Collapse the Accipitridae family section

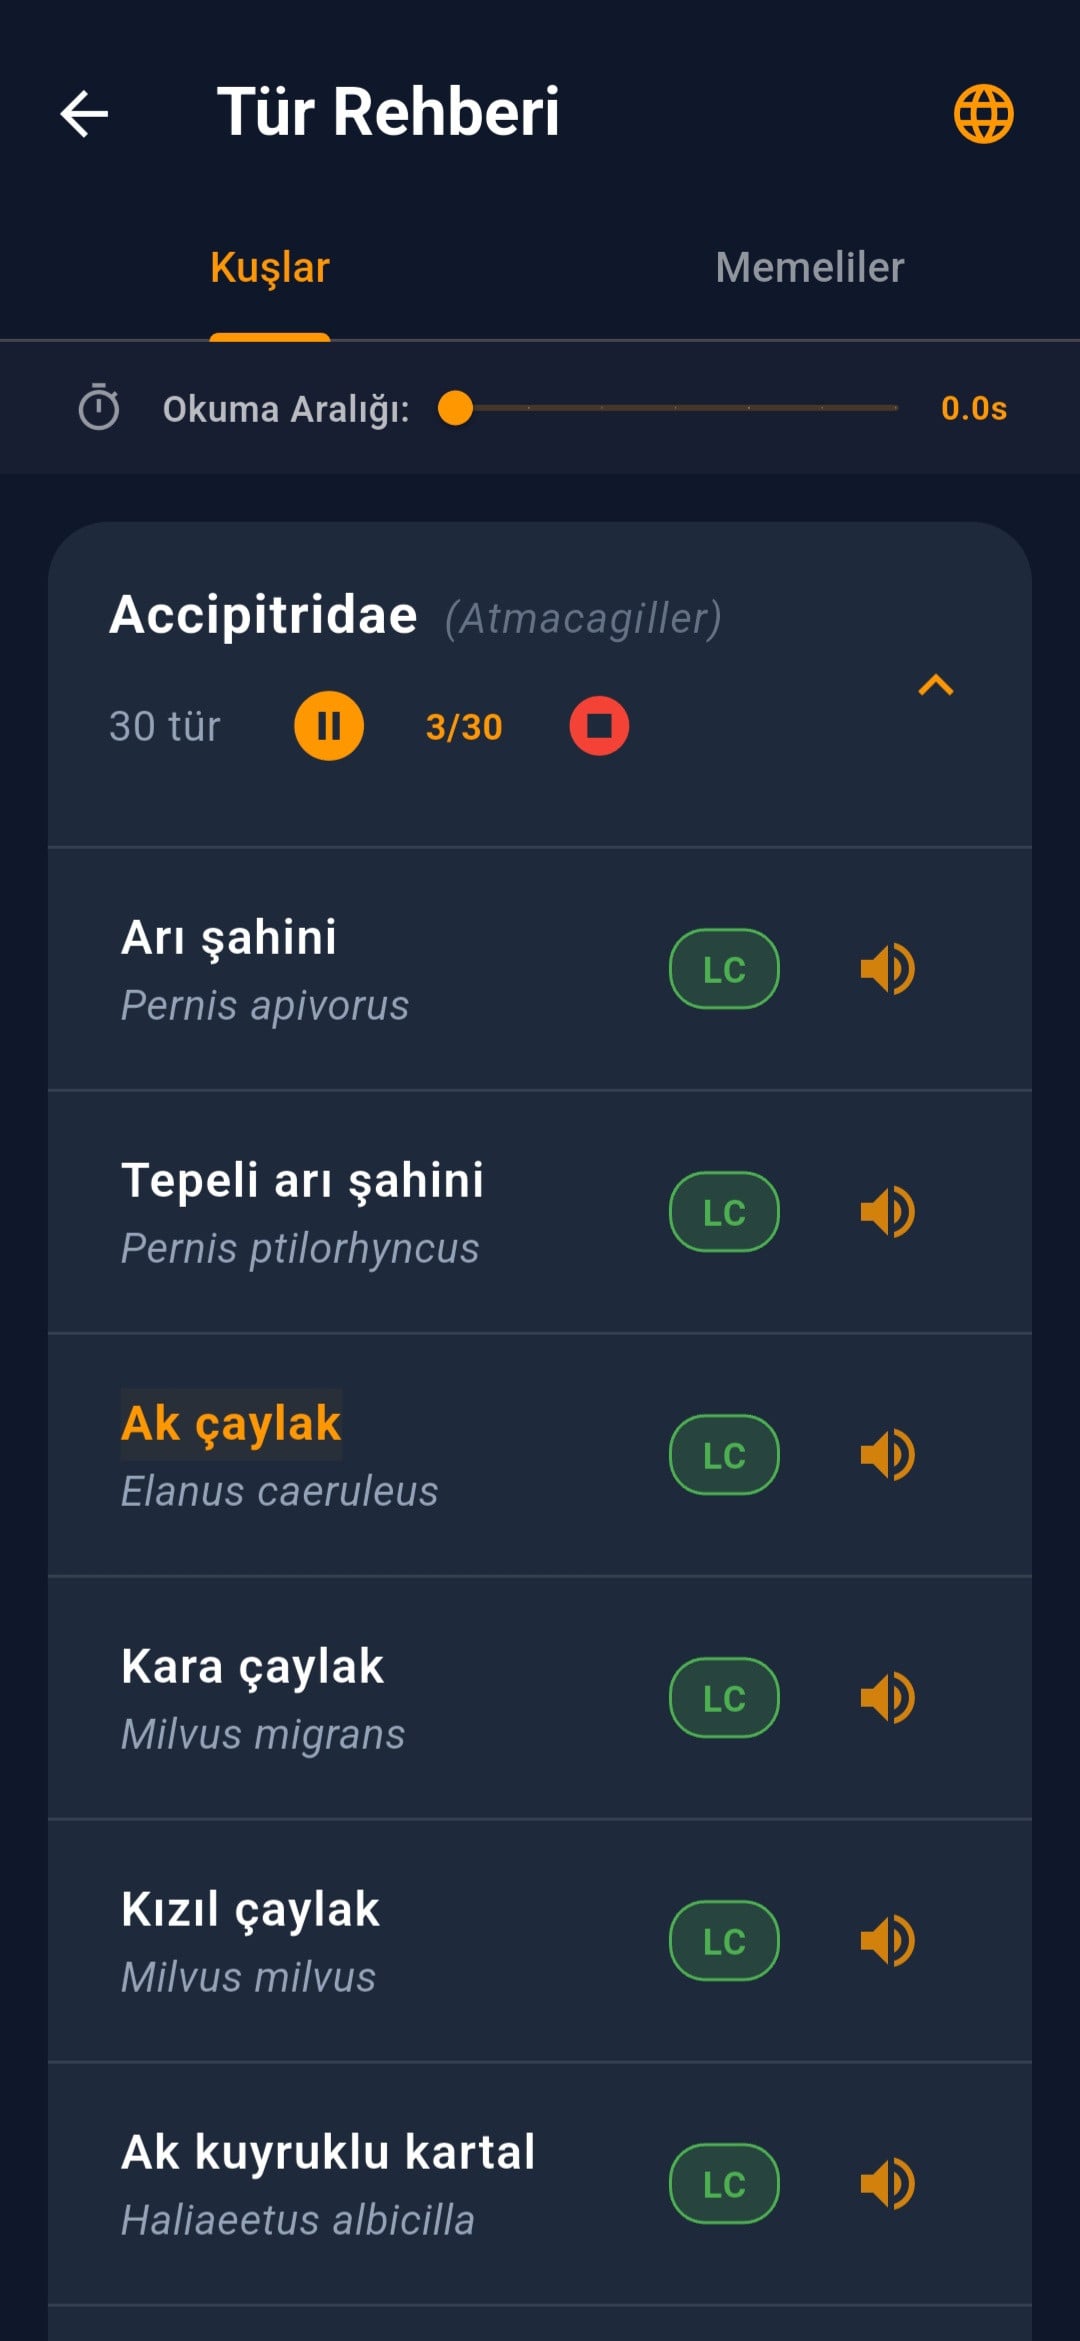point(936,686)
